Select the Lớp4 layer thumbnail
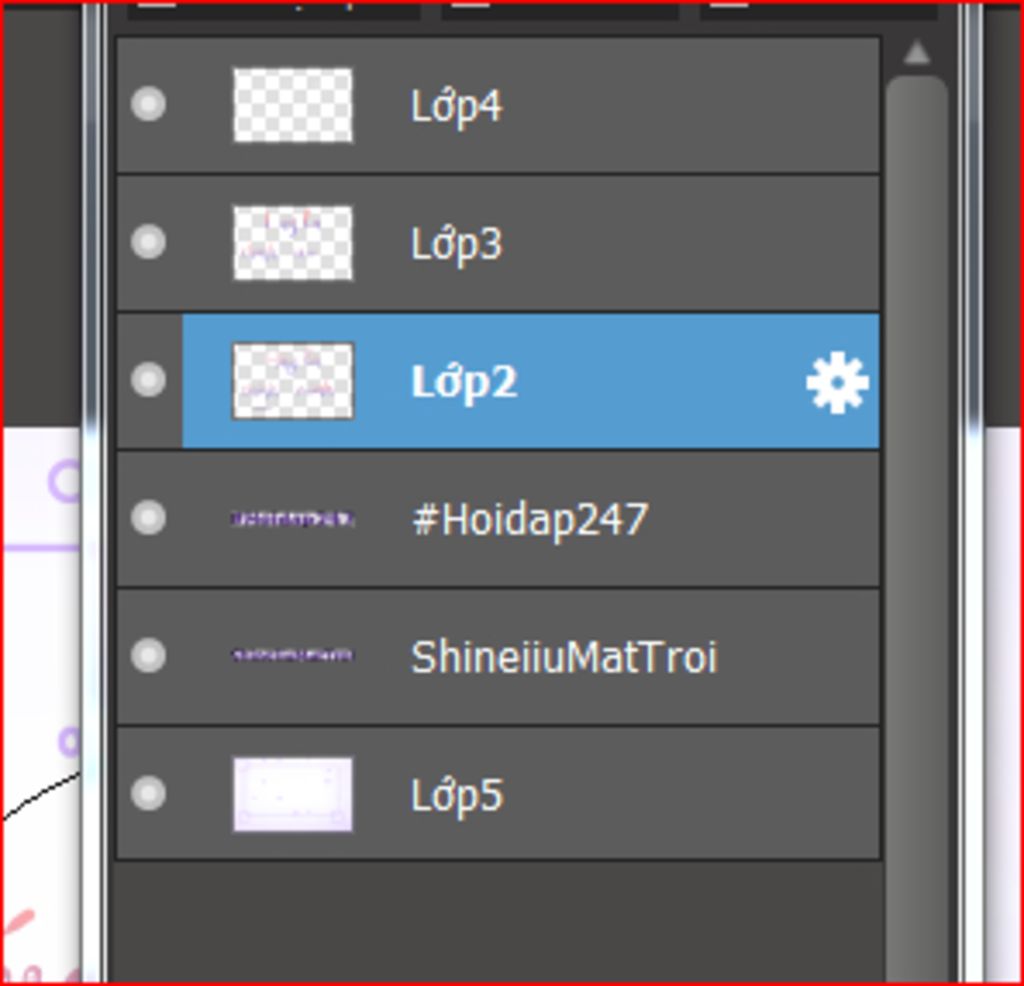 pyautogui.click(x=293, y=105)
